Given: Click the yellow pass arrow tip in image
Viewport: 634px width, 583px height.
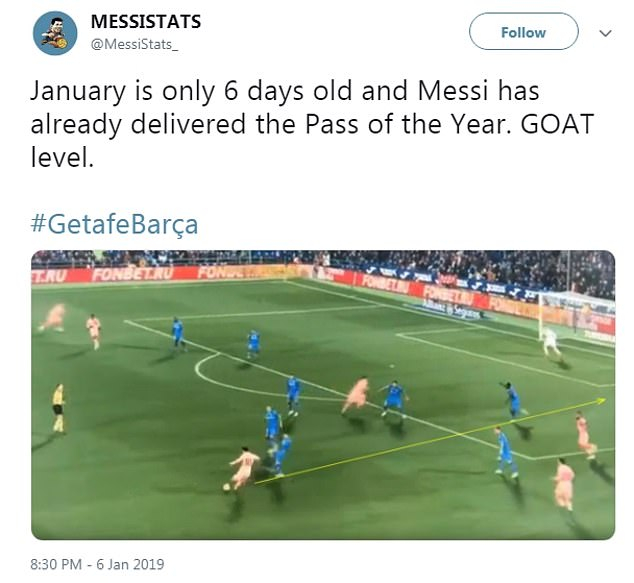Looking at the screenshot, I should (603, 400).
